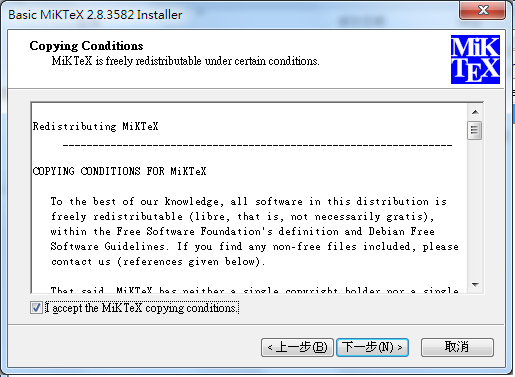
Task: Go back with the 上一步(B) button
Action: point(297,347)
